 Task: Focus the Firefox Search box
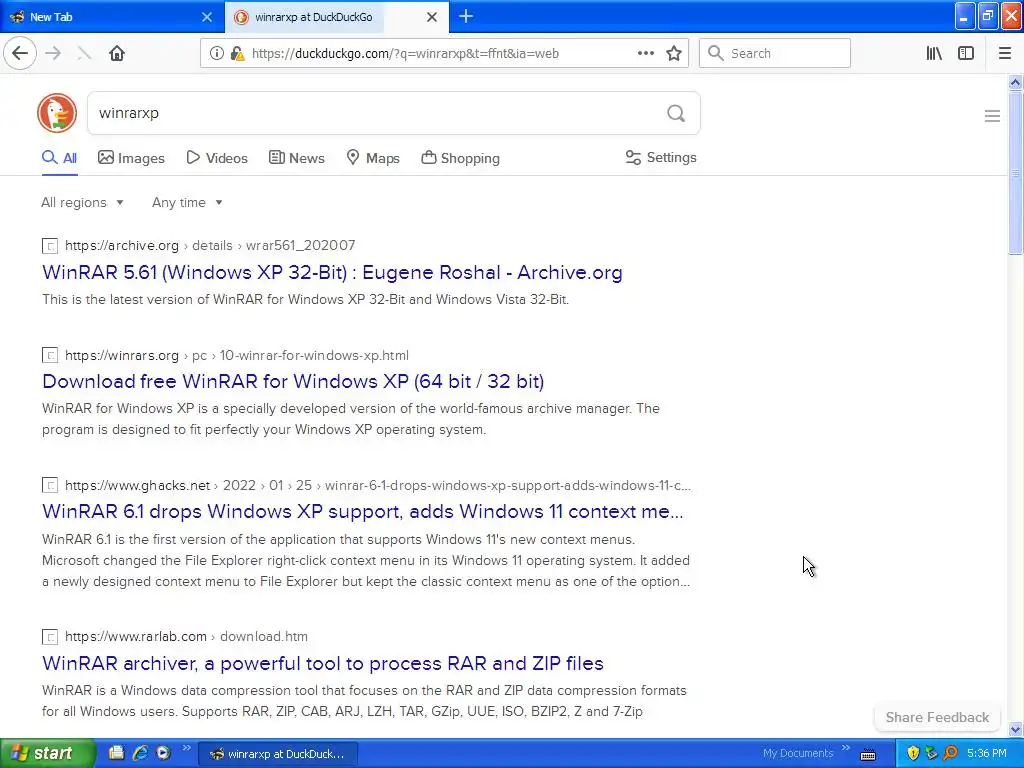775,54
